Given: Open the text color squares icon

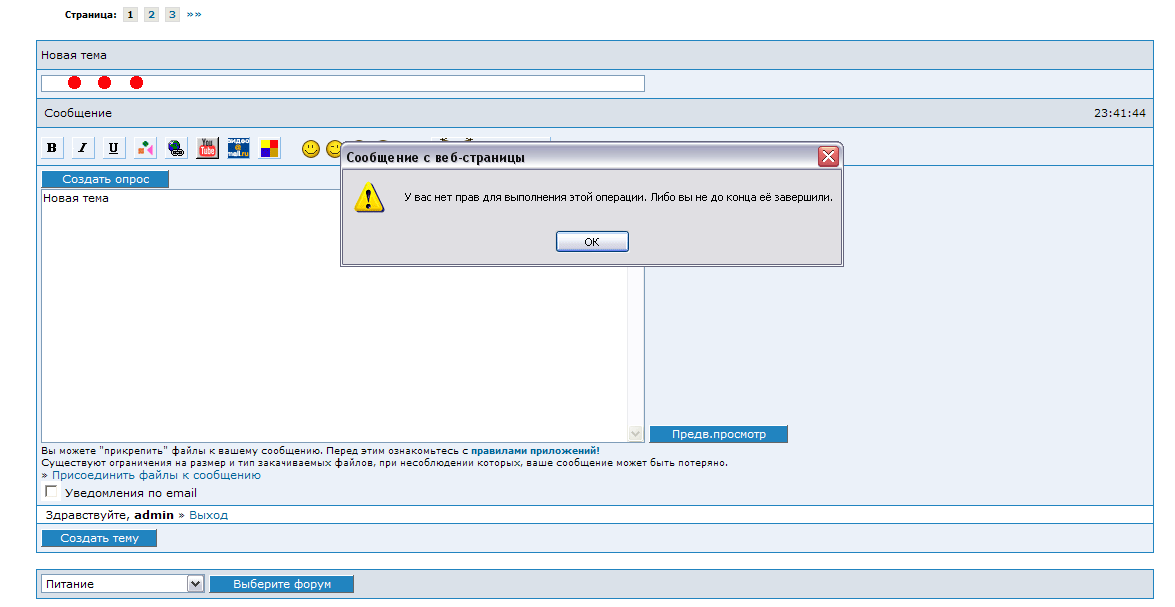Looking at the screenshot, I should (270, 148).
